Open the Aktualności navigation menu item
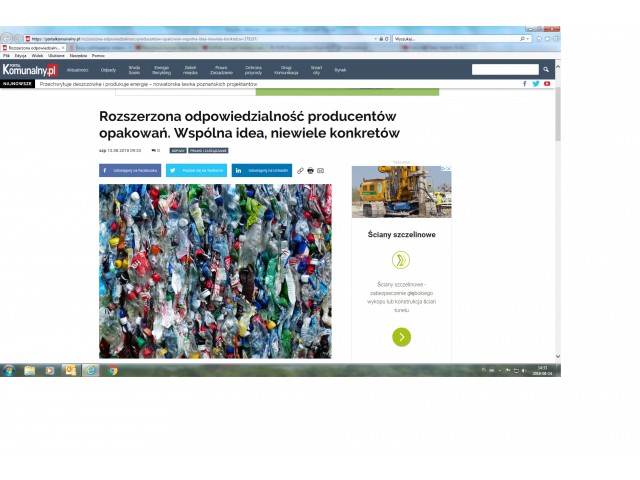 (x=78, y=70)
